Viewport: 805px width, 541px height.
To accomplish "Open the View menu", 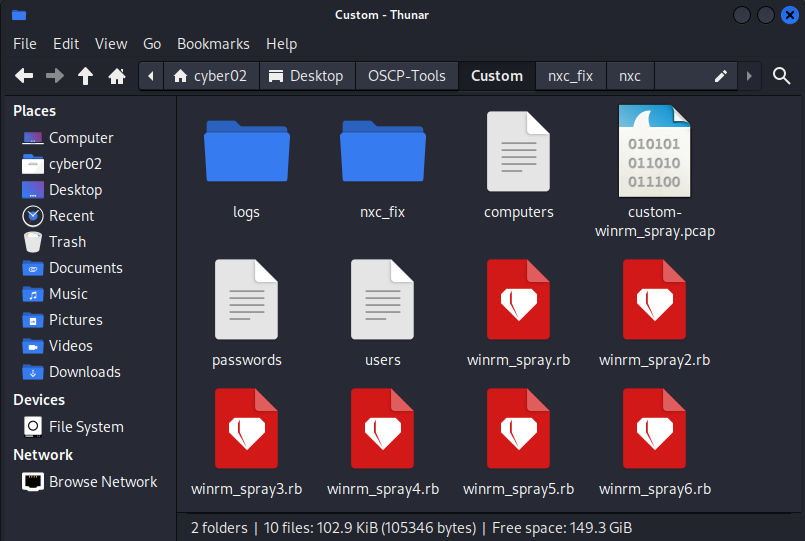I will click(111, 44).
